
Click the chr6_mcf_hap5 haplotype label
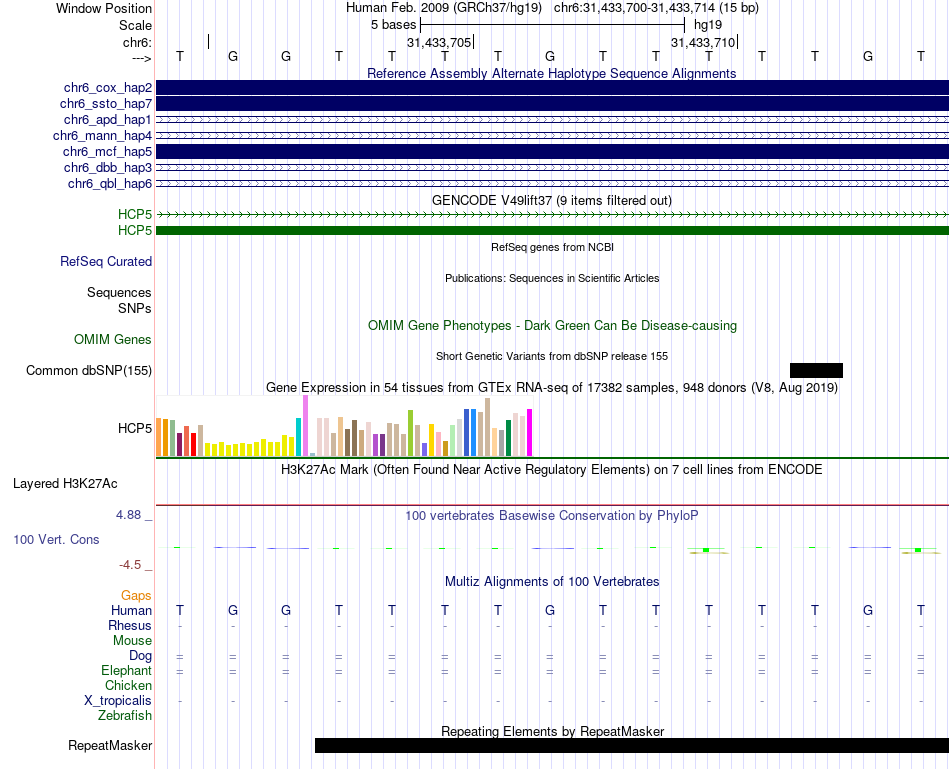pyautogui.click(x=107, y=151)
